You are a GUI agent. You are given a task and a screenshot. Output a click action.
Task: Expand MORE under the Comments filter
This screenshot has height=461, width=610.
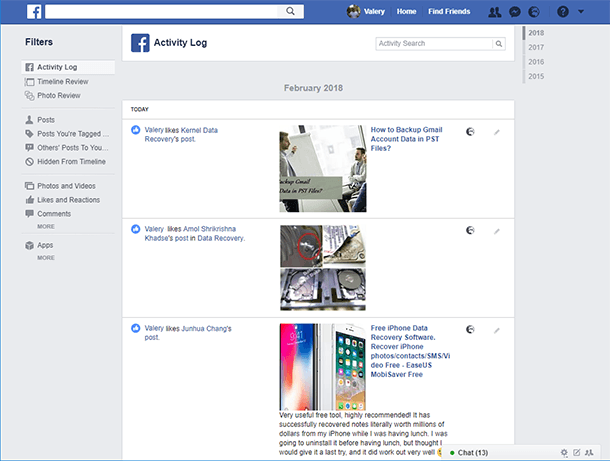click(46, 226)
